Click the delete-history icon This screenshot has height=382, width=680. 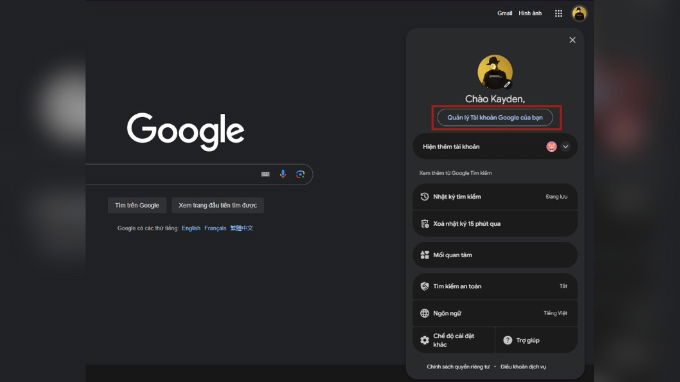coord(425,224)
